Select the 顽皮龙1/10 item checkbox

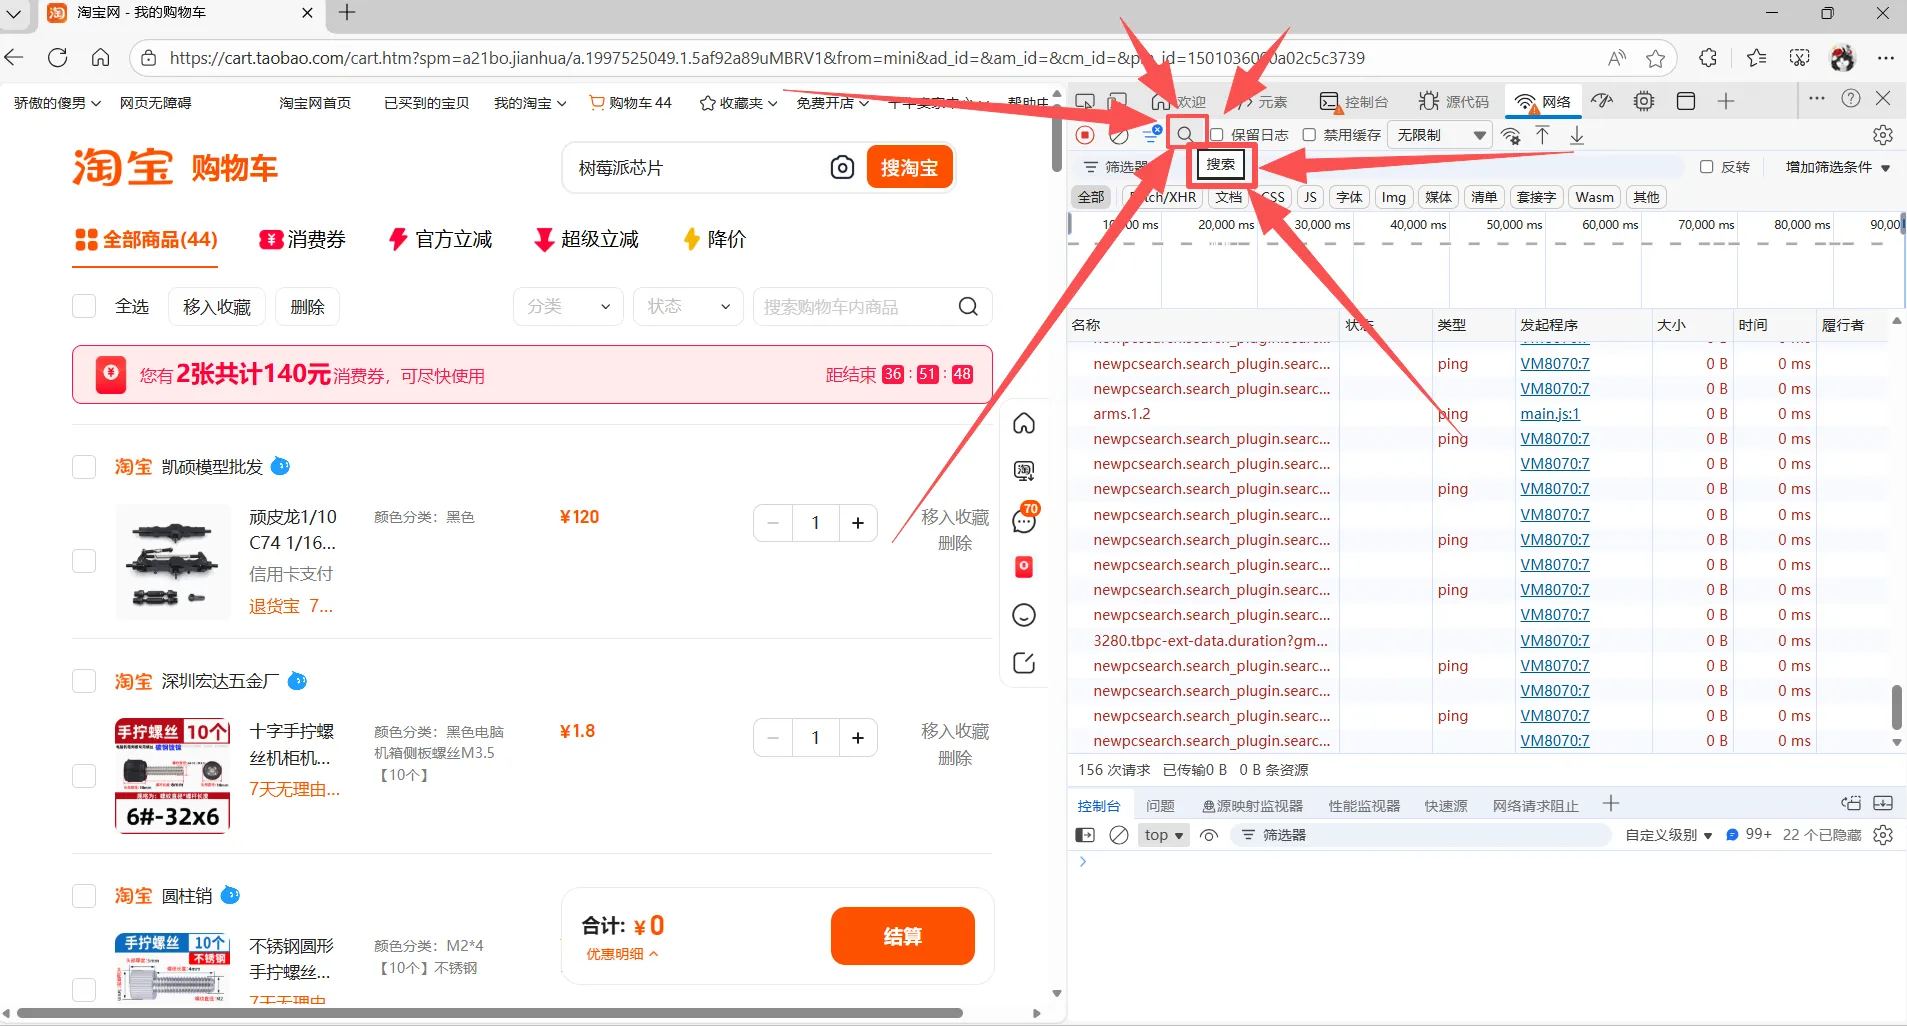84,561
